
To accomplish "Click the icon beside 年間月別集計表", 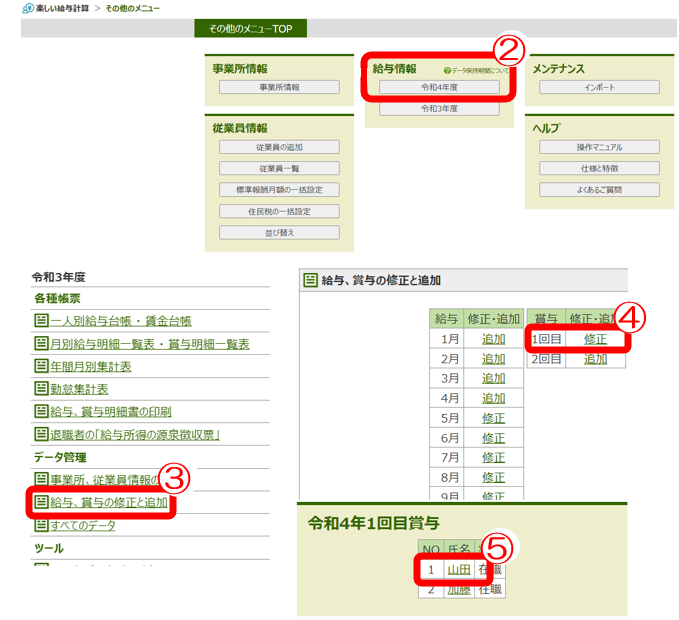I will 42,367.
